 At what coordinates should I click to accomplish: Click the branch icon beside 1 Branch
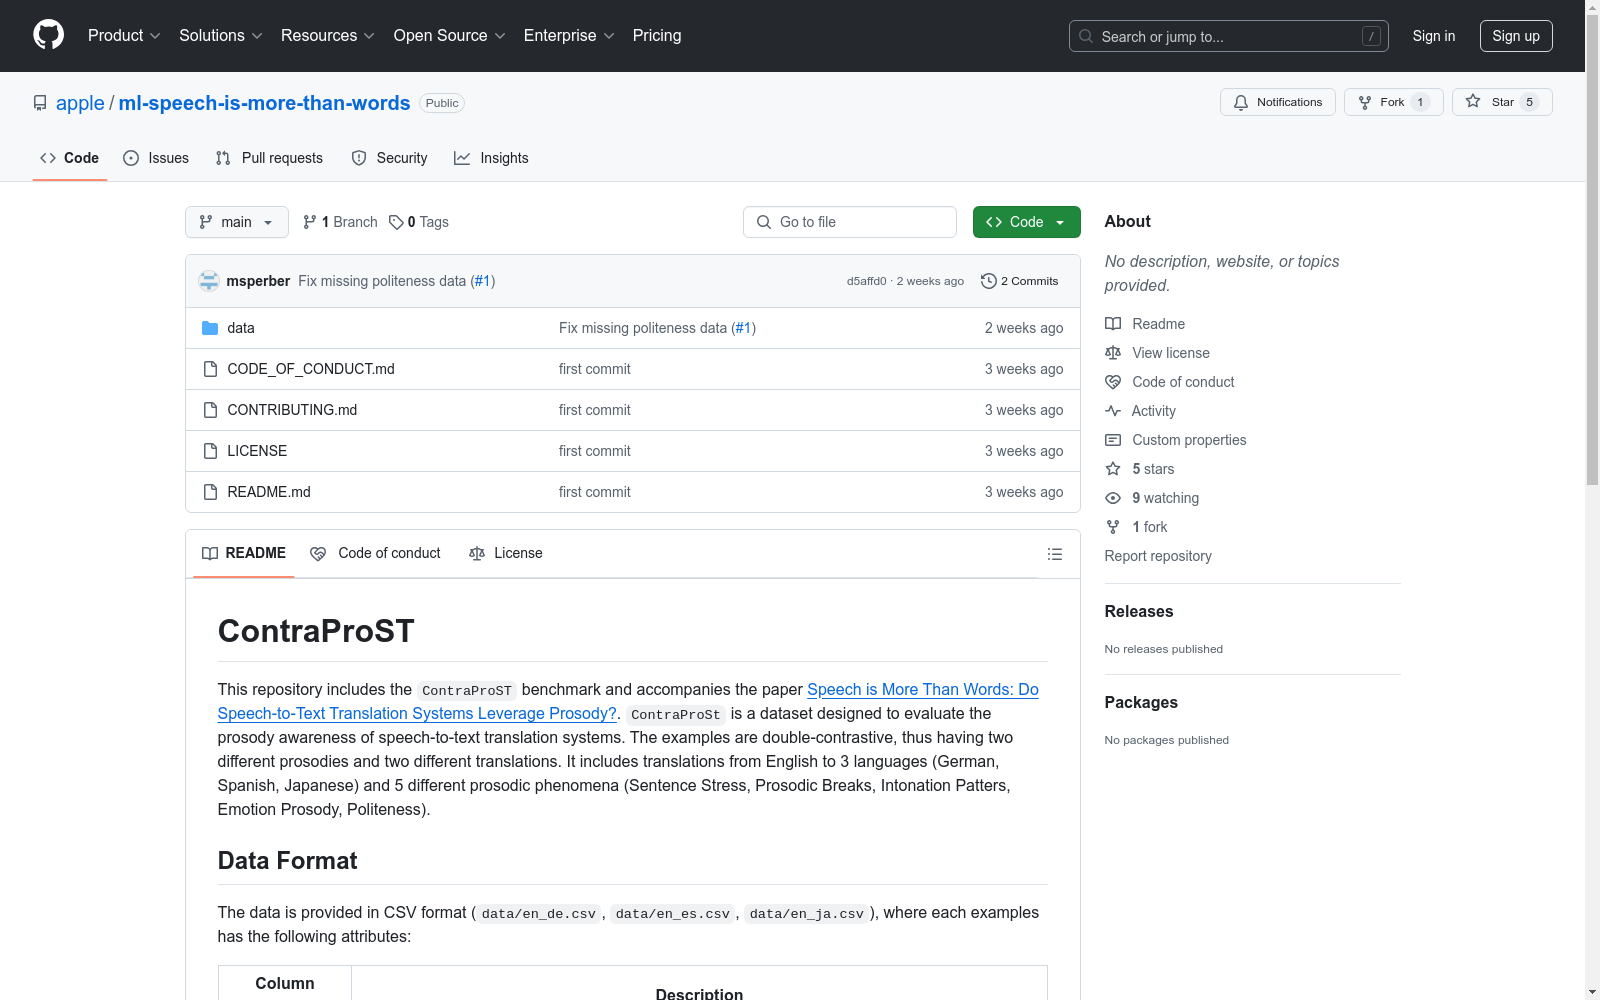coord(310,222)
